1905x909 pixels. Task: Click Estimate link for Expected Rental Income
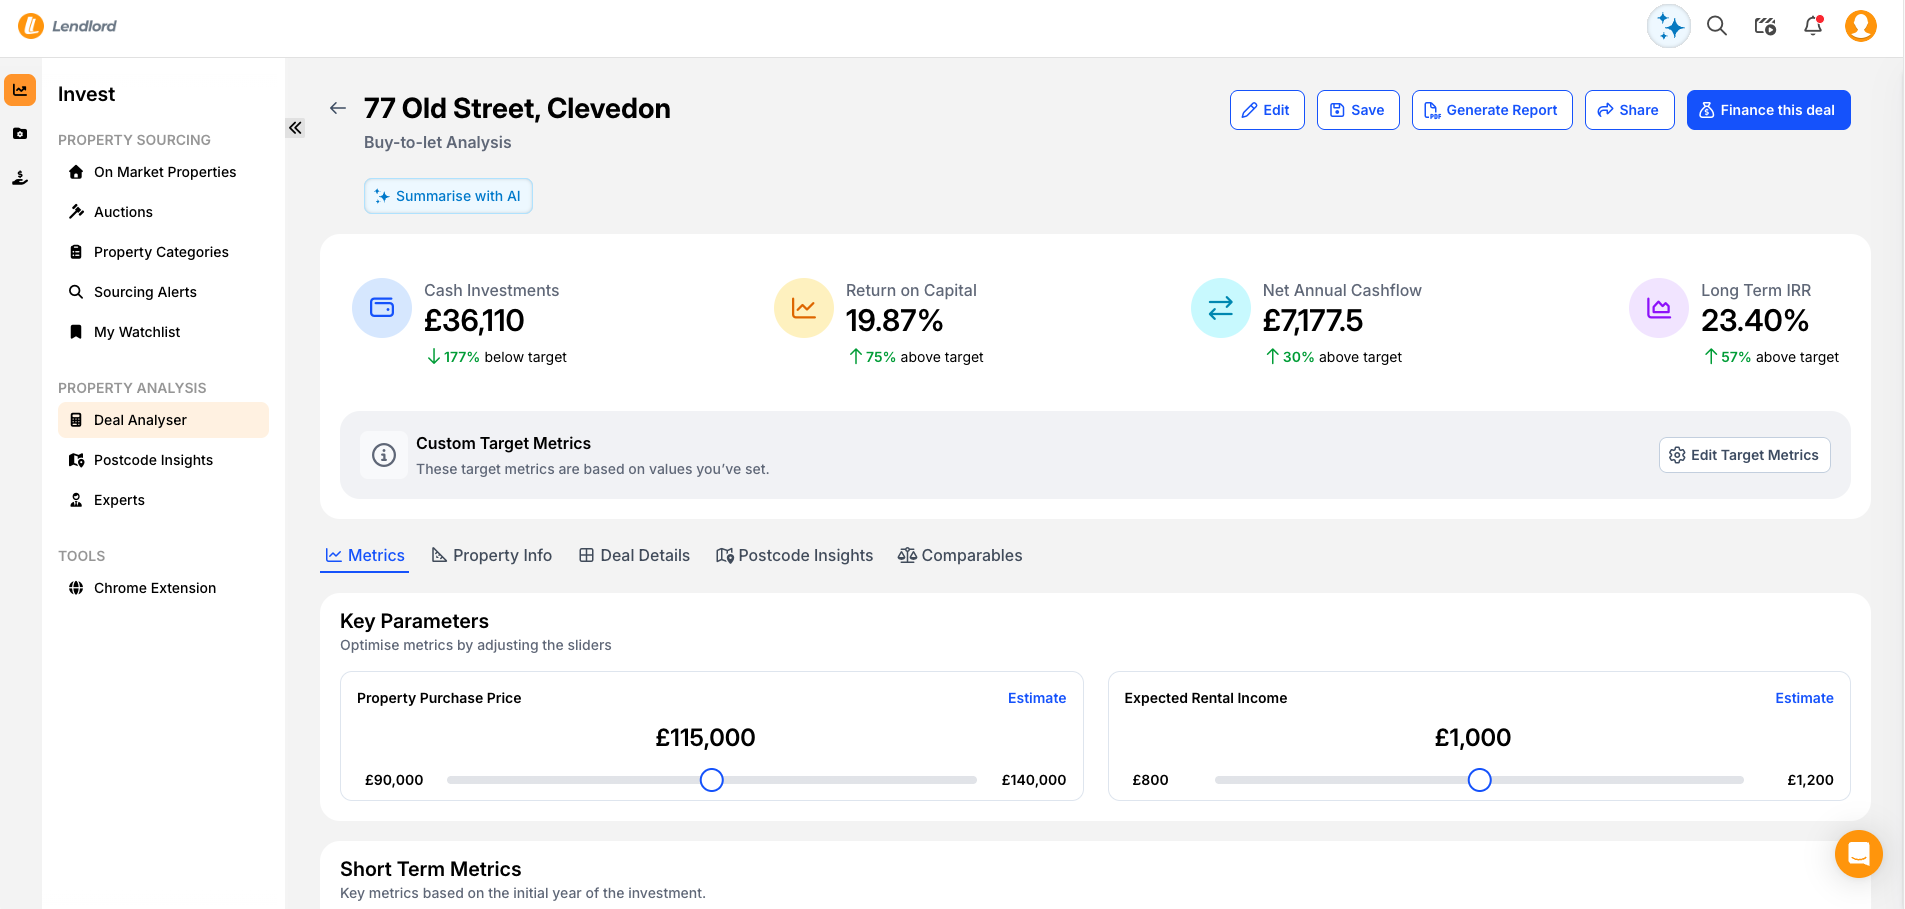[1804, 698]
